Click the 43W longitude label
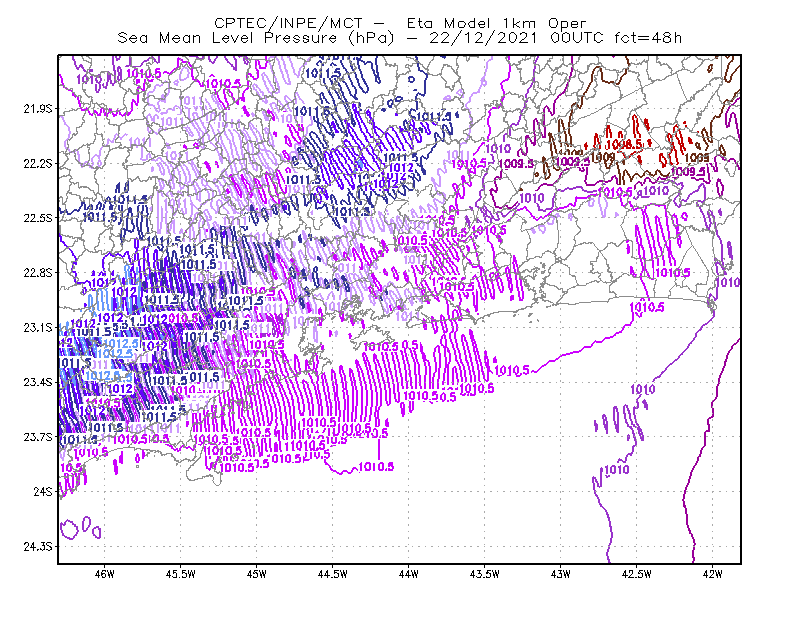This screenshot has height=618, width=800. (x=560, y=574)
